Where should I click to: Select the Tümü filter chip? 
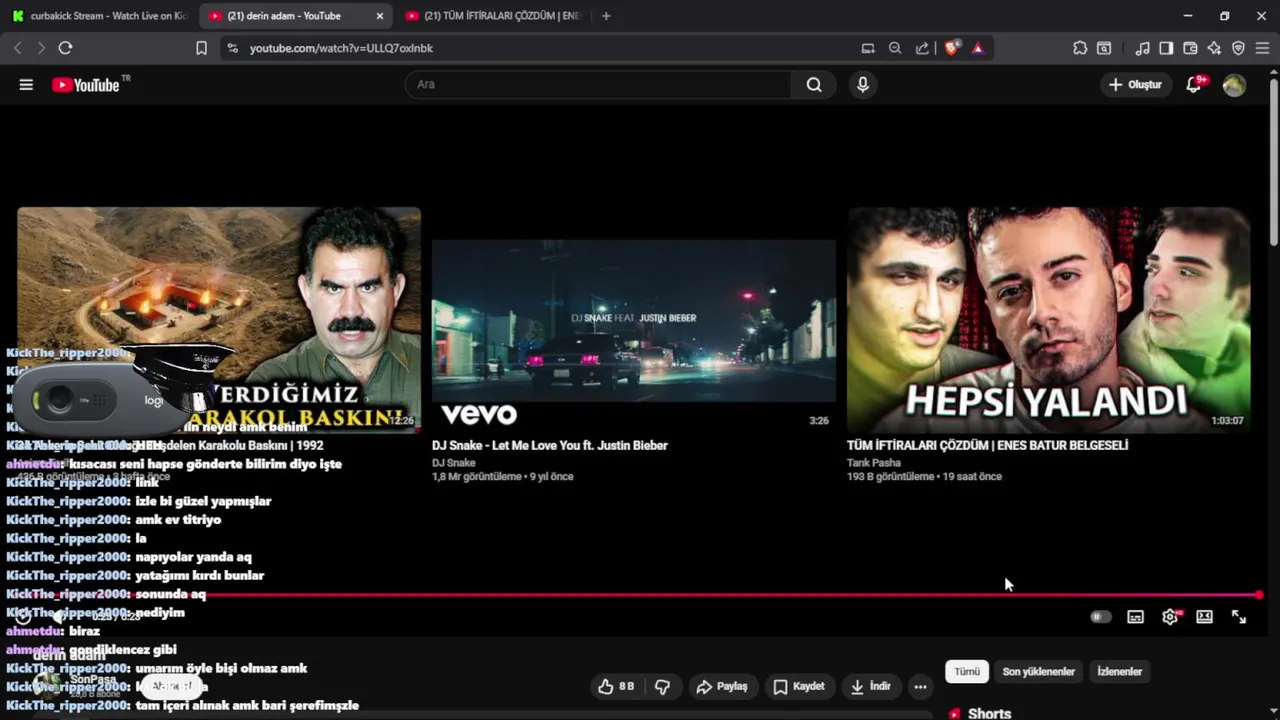(967, 672)
